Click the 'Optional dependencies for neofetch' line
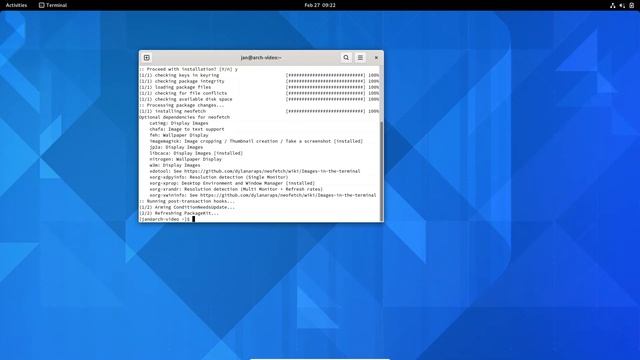This screenshot has width=640, height=360. 184,117
